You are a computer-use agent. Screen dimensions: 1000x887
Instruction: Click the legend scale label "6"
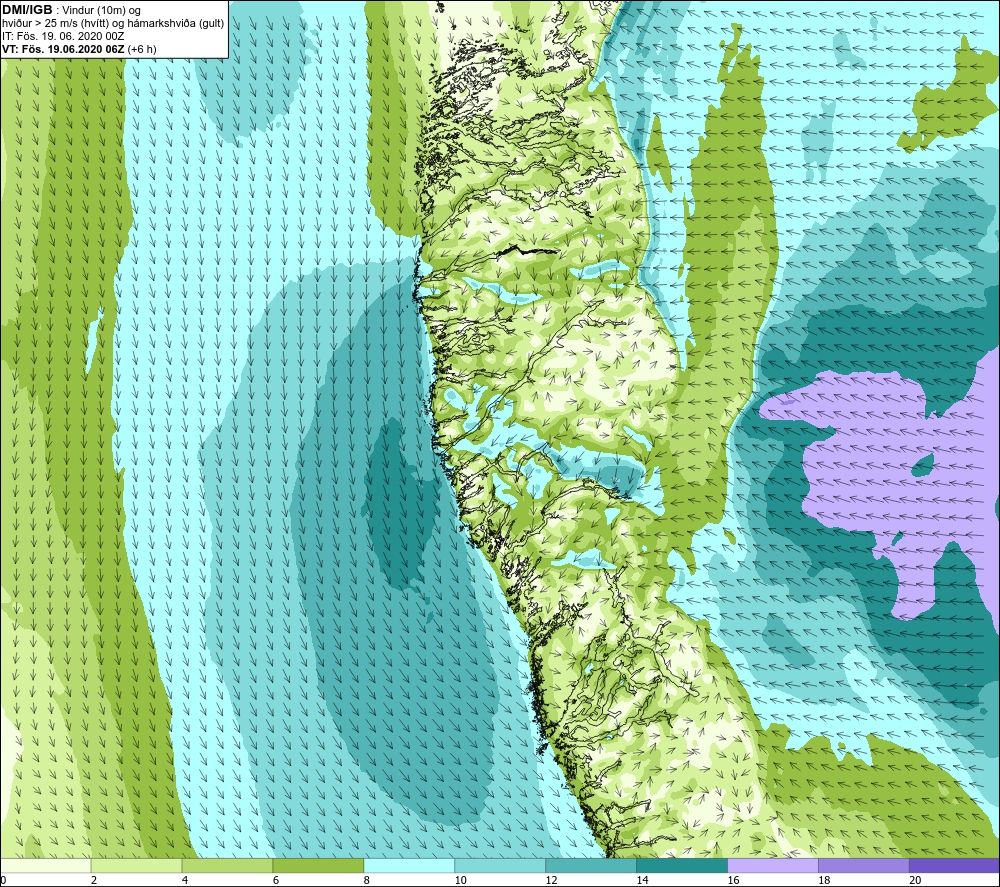[x=276, y=880]
